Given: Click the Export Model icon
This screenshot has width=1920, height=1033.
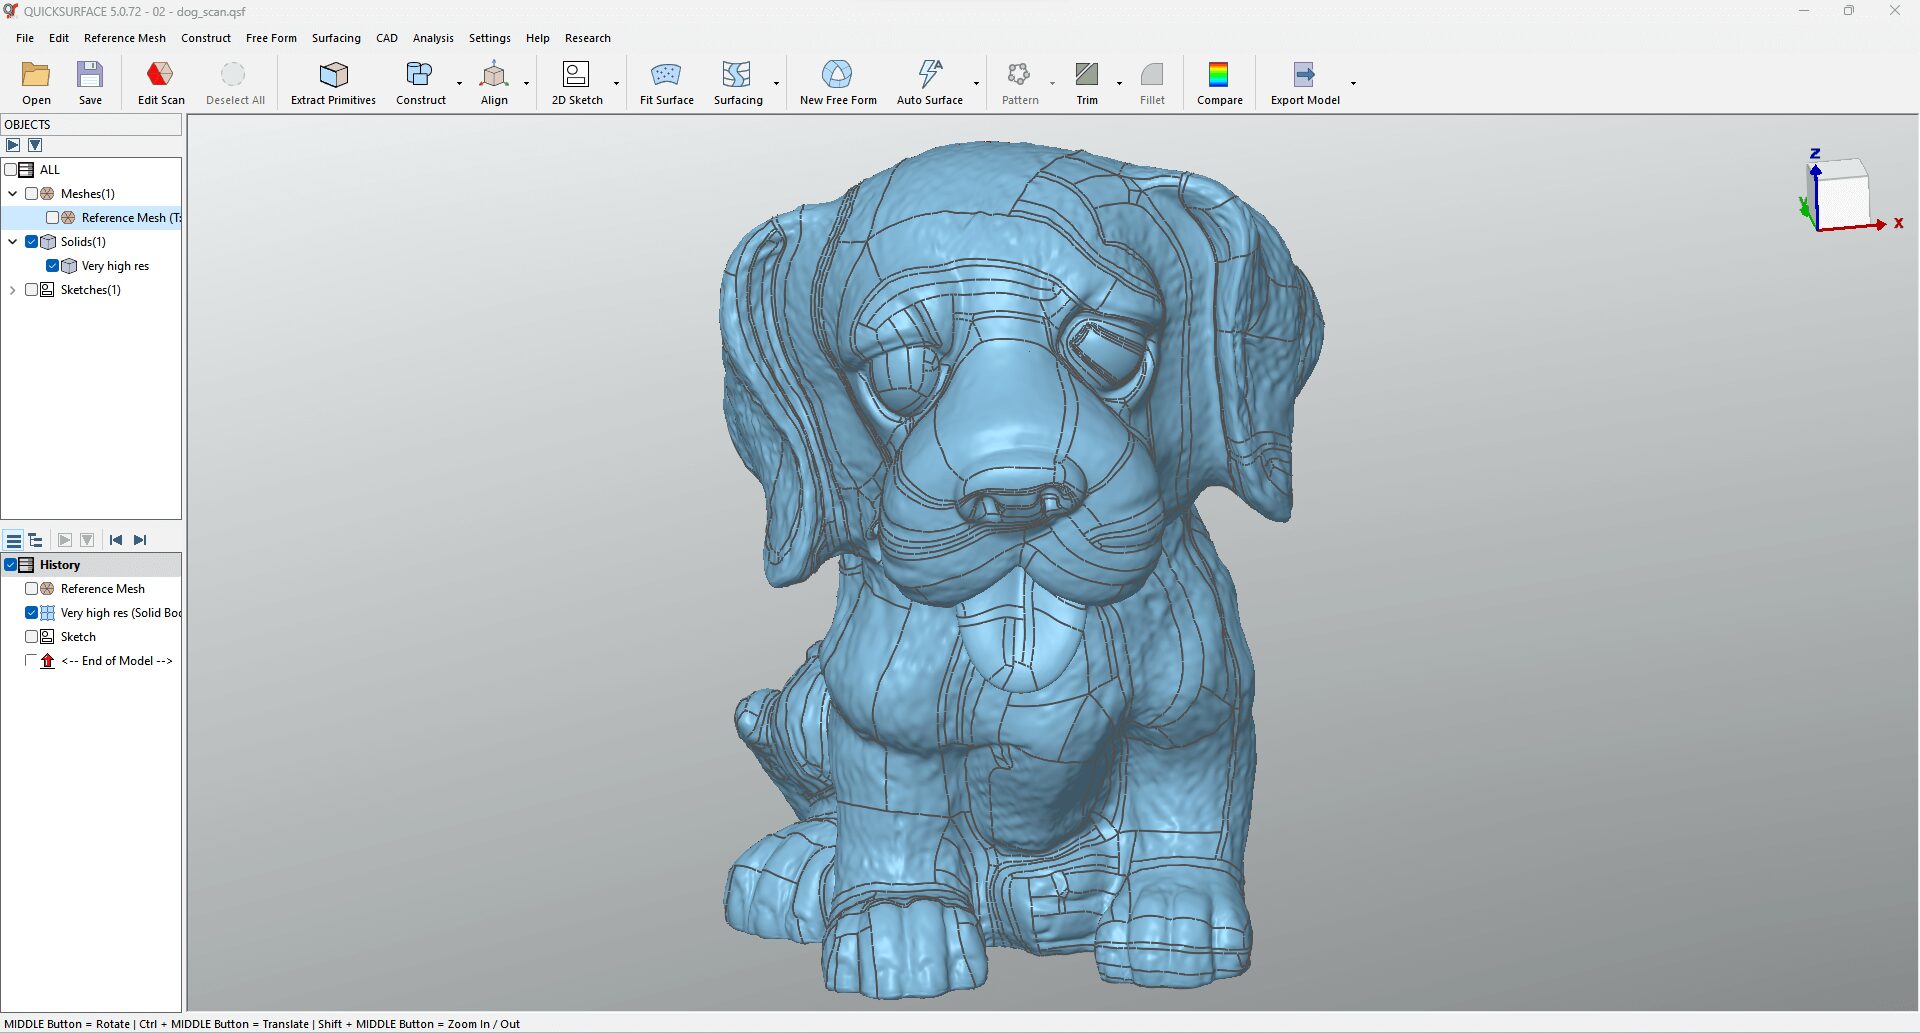Looking at the screenshot, I should click(1304, 74).
